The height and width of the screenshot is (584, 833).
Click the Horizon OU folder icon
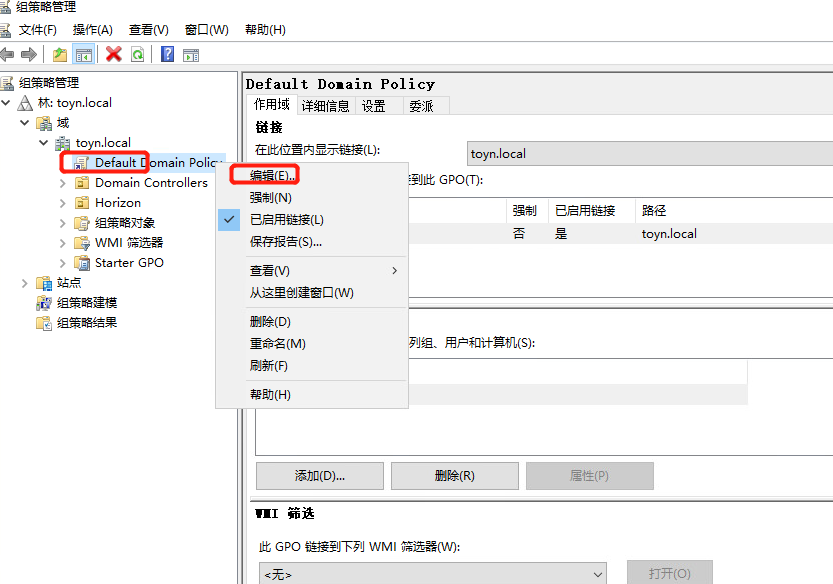click(x=82, y=203)
